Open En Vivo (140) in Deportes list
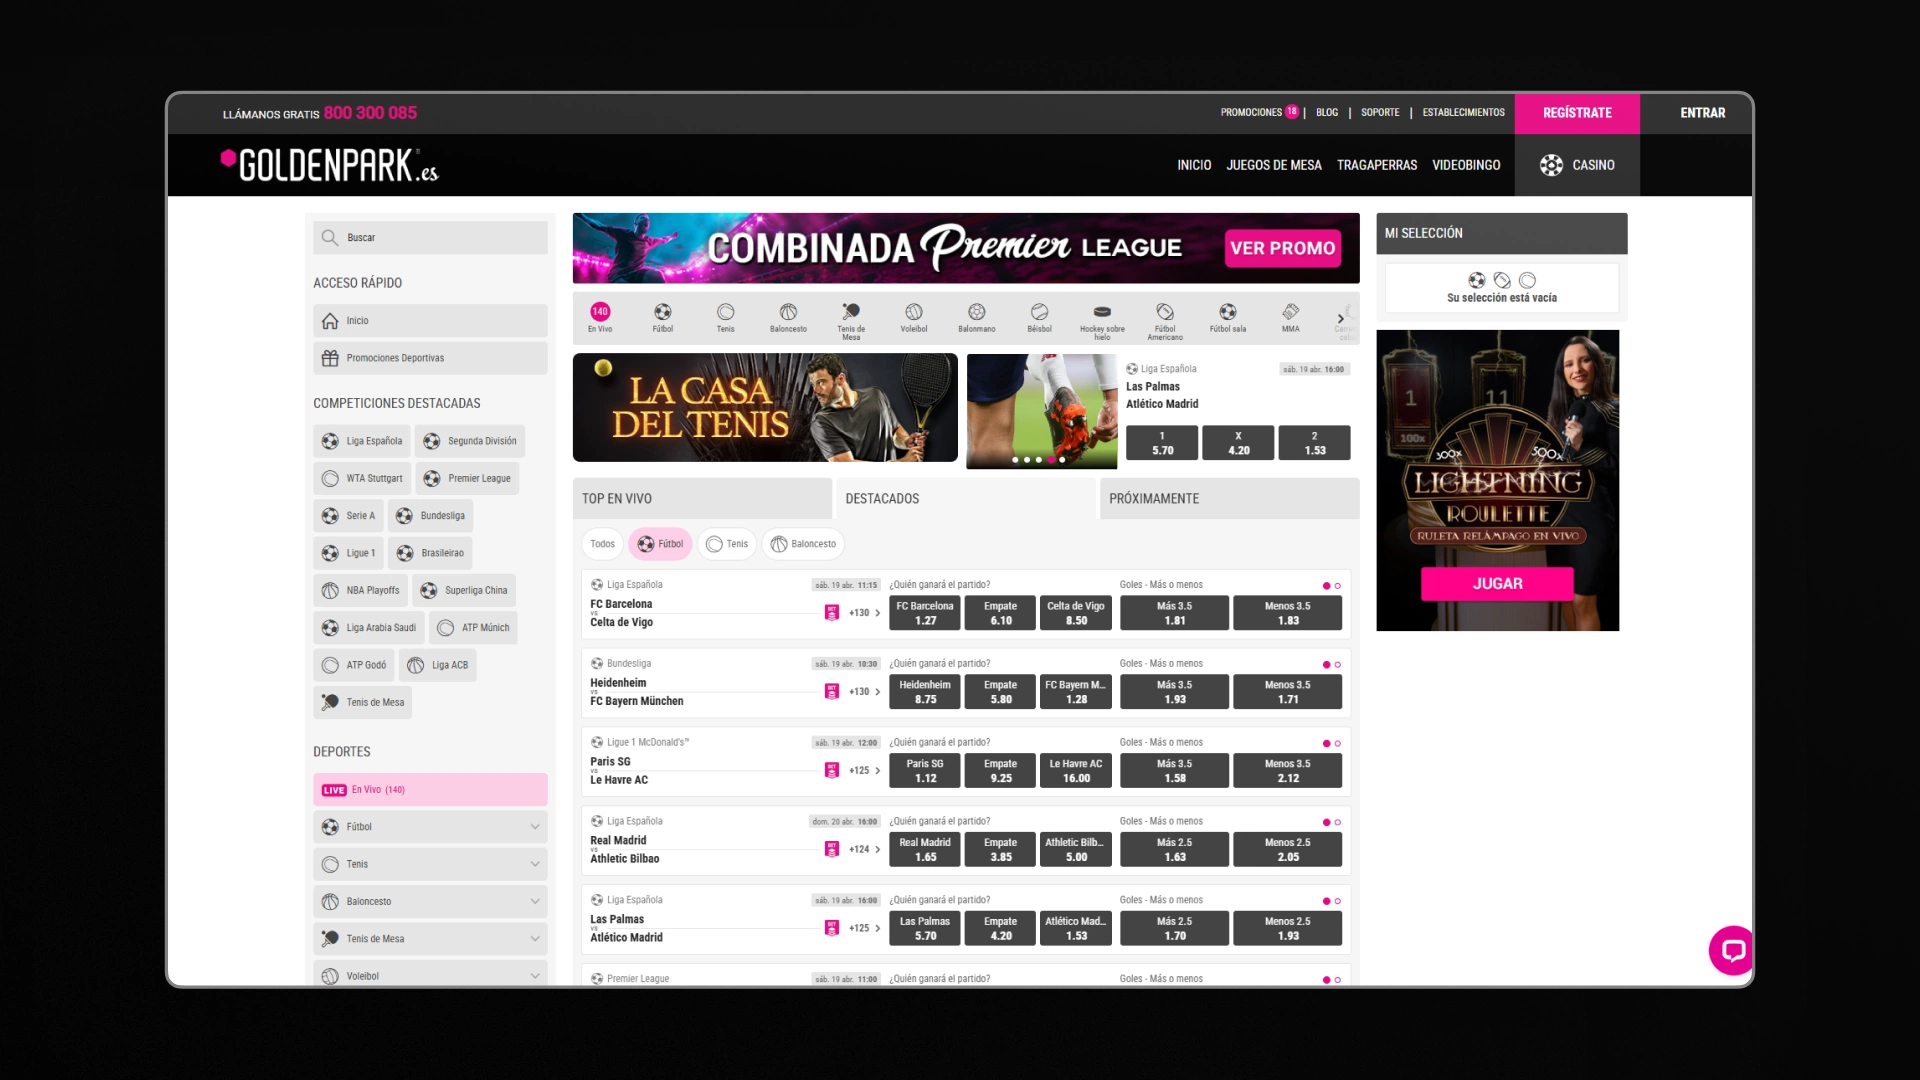Viewport: 1920px width, 1080px height. click(x=430, y=790)
